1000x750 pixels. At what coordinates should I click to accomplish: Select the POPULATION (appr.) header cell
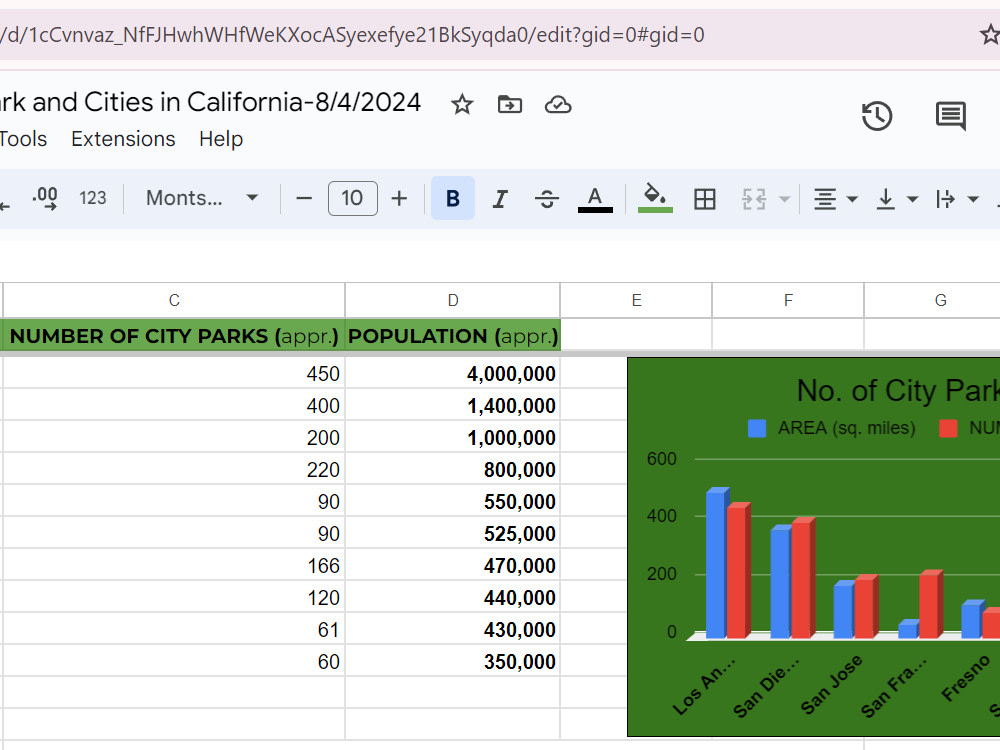[x=453, y=335]
